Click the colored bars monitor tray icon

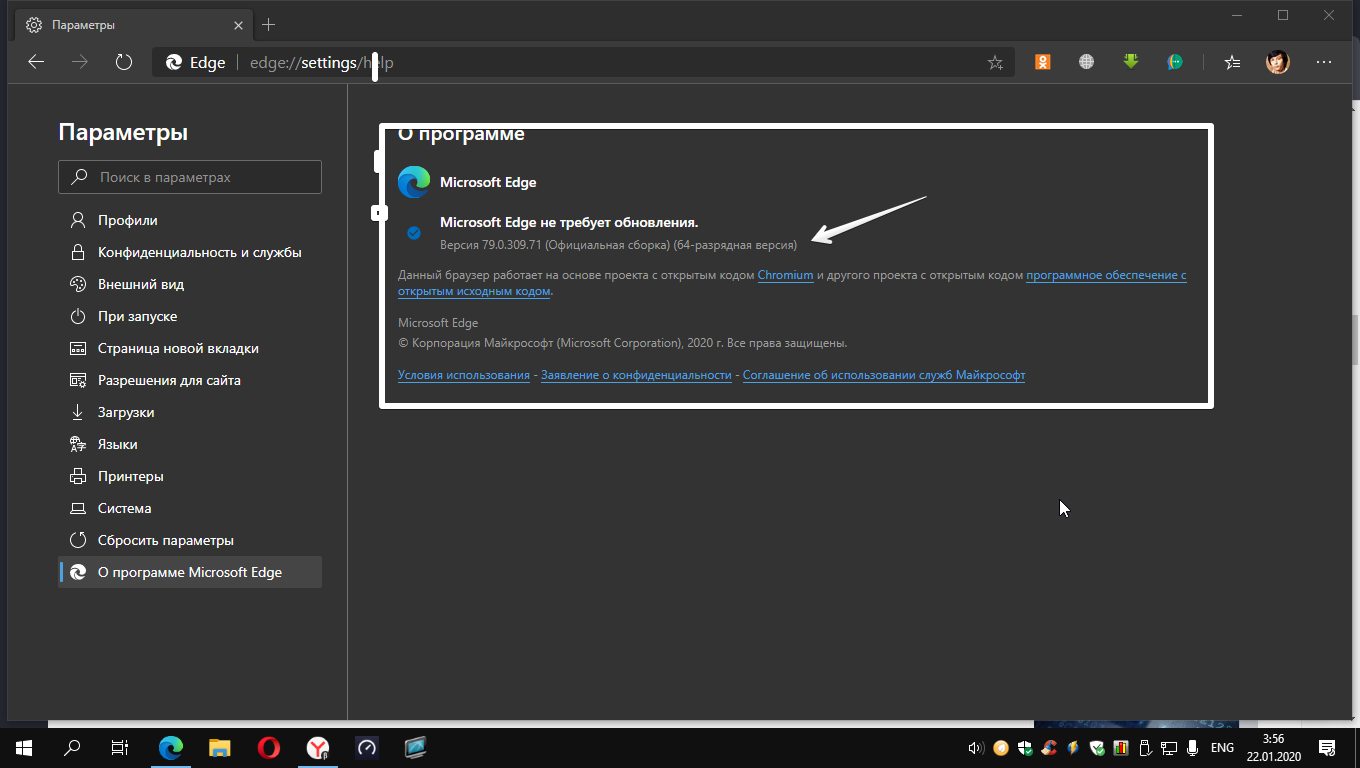[1121, 748]
